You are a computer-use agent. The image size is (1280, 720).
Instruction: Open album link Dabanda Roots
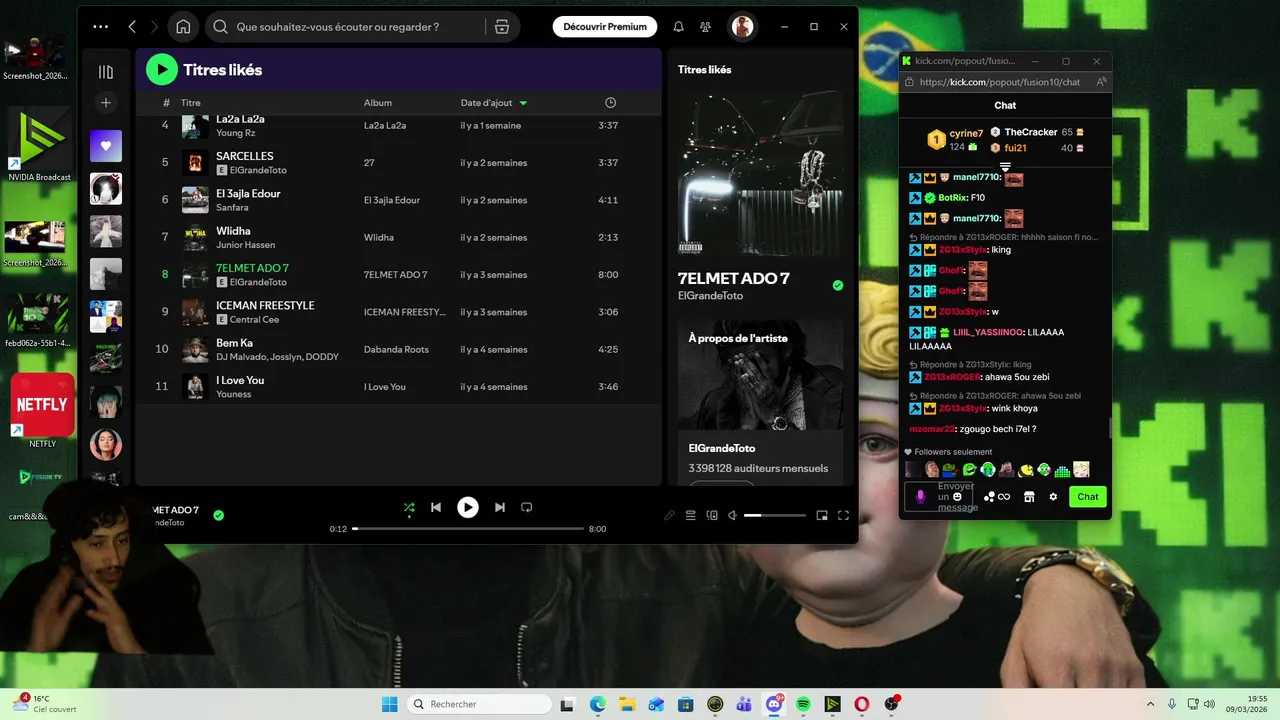coord(396,350)
